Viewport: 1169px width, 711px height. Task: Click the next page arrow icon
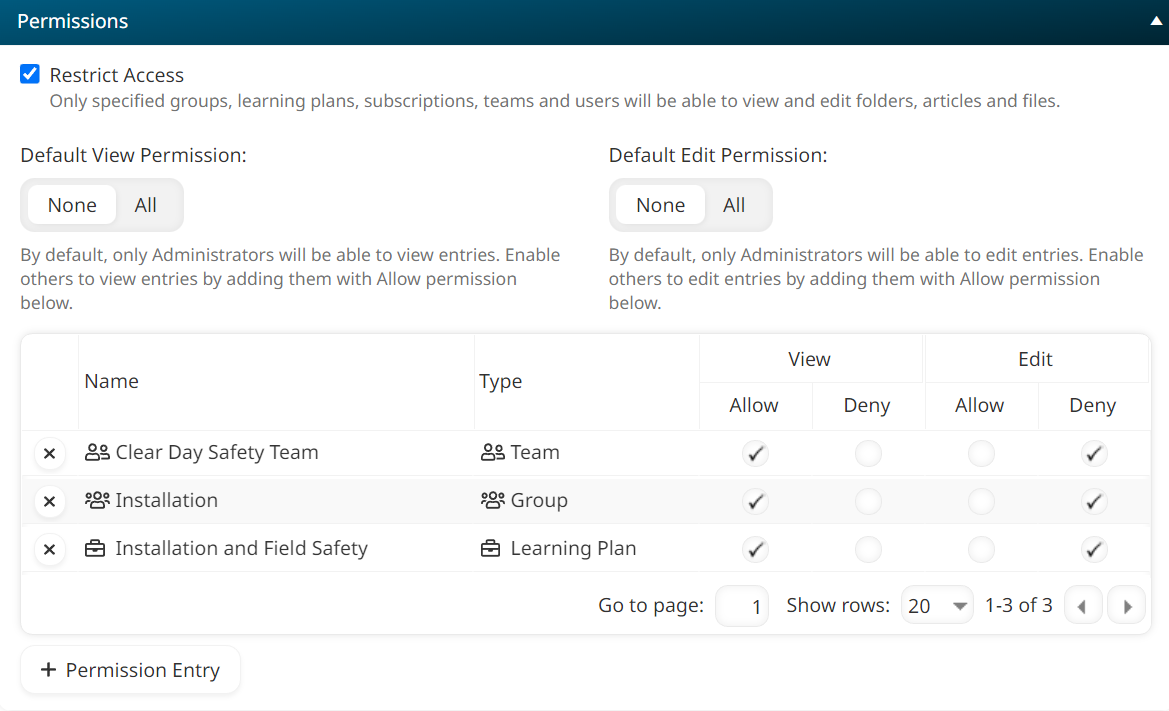(x=1127, y=604)
